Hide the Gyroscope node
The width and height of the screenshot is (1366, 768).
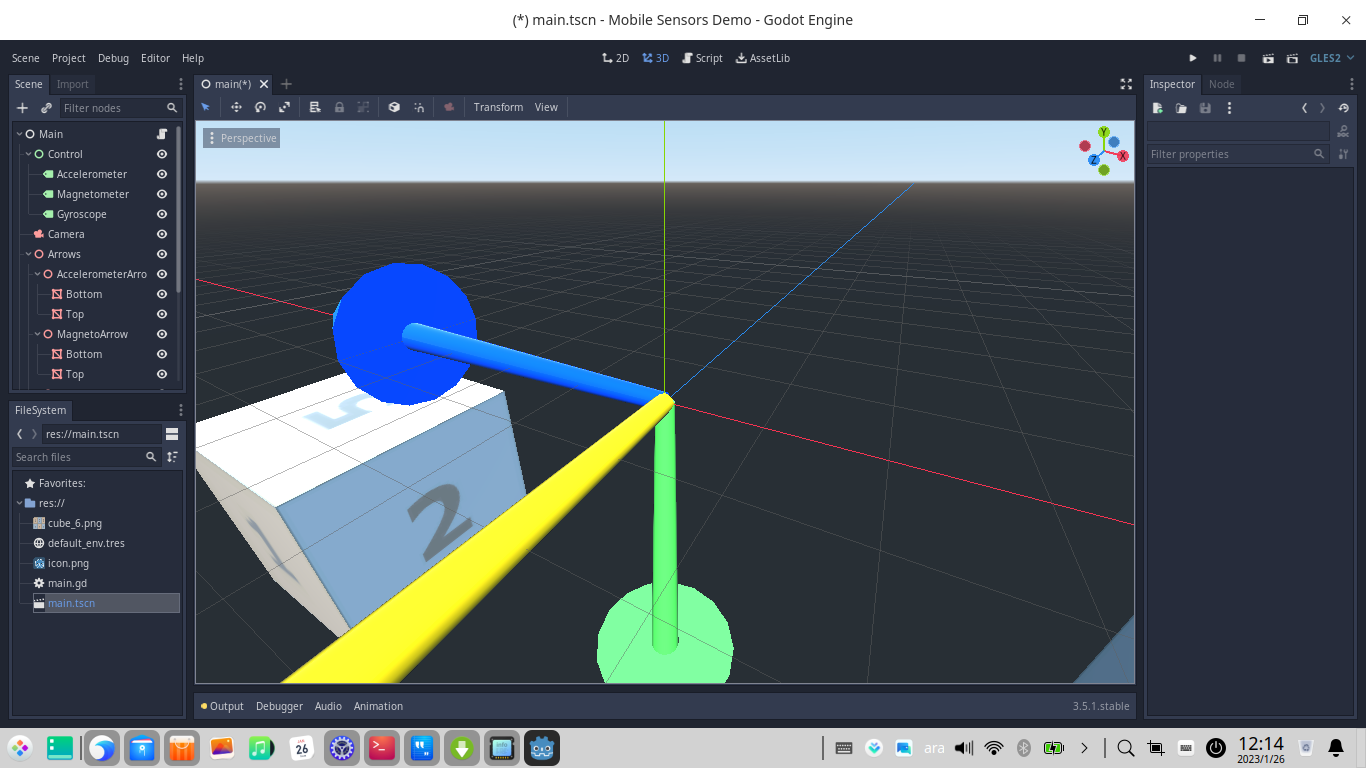click(162, 214)
